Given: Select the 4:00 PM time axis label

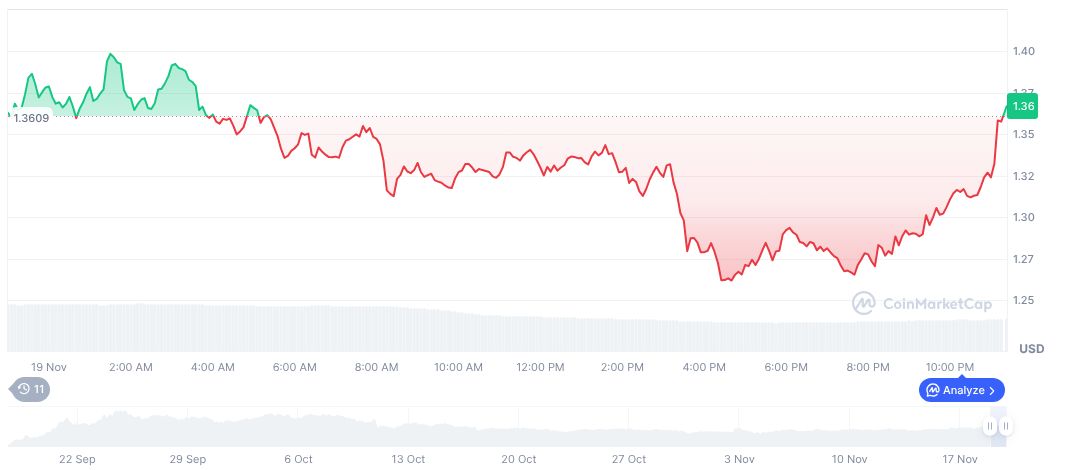Looking at the screenshot, I should (704, 367).
